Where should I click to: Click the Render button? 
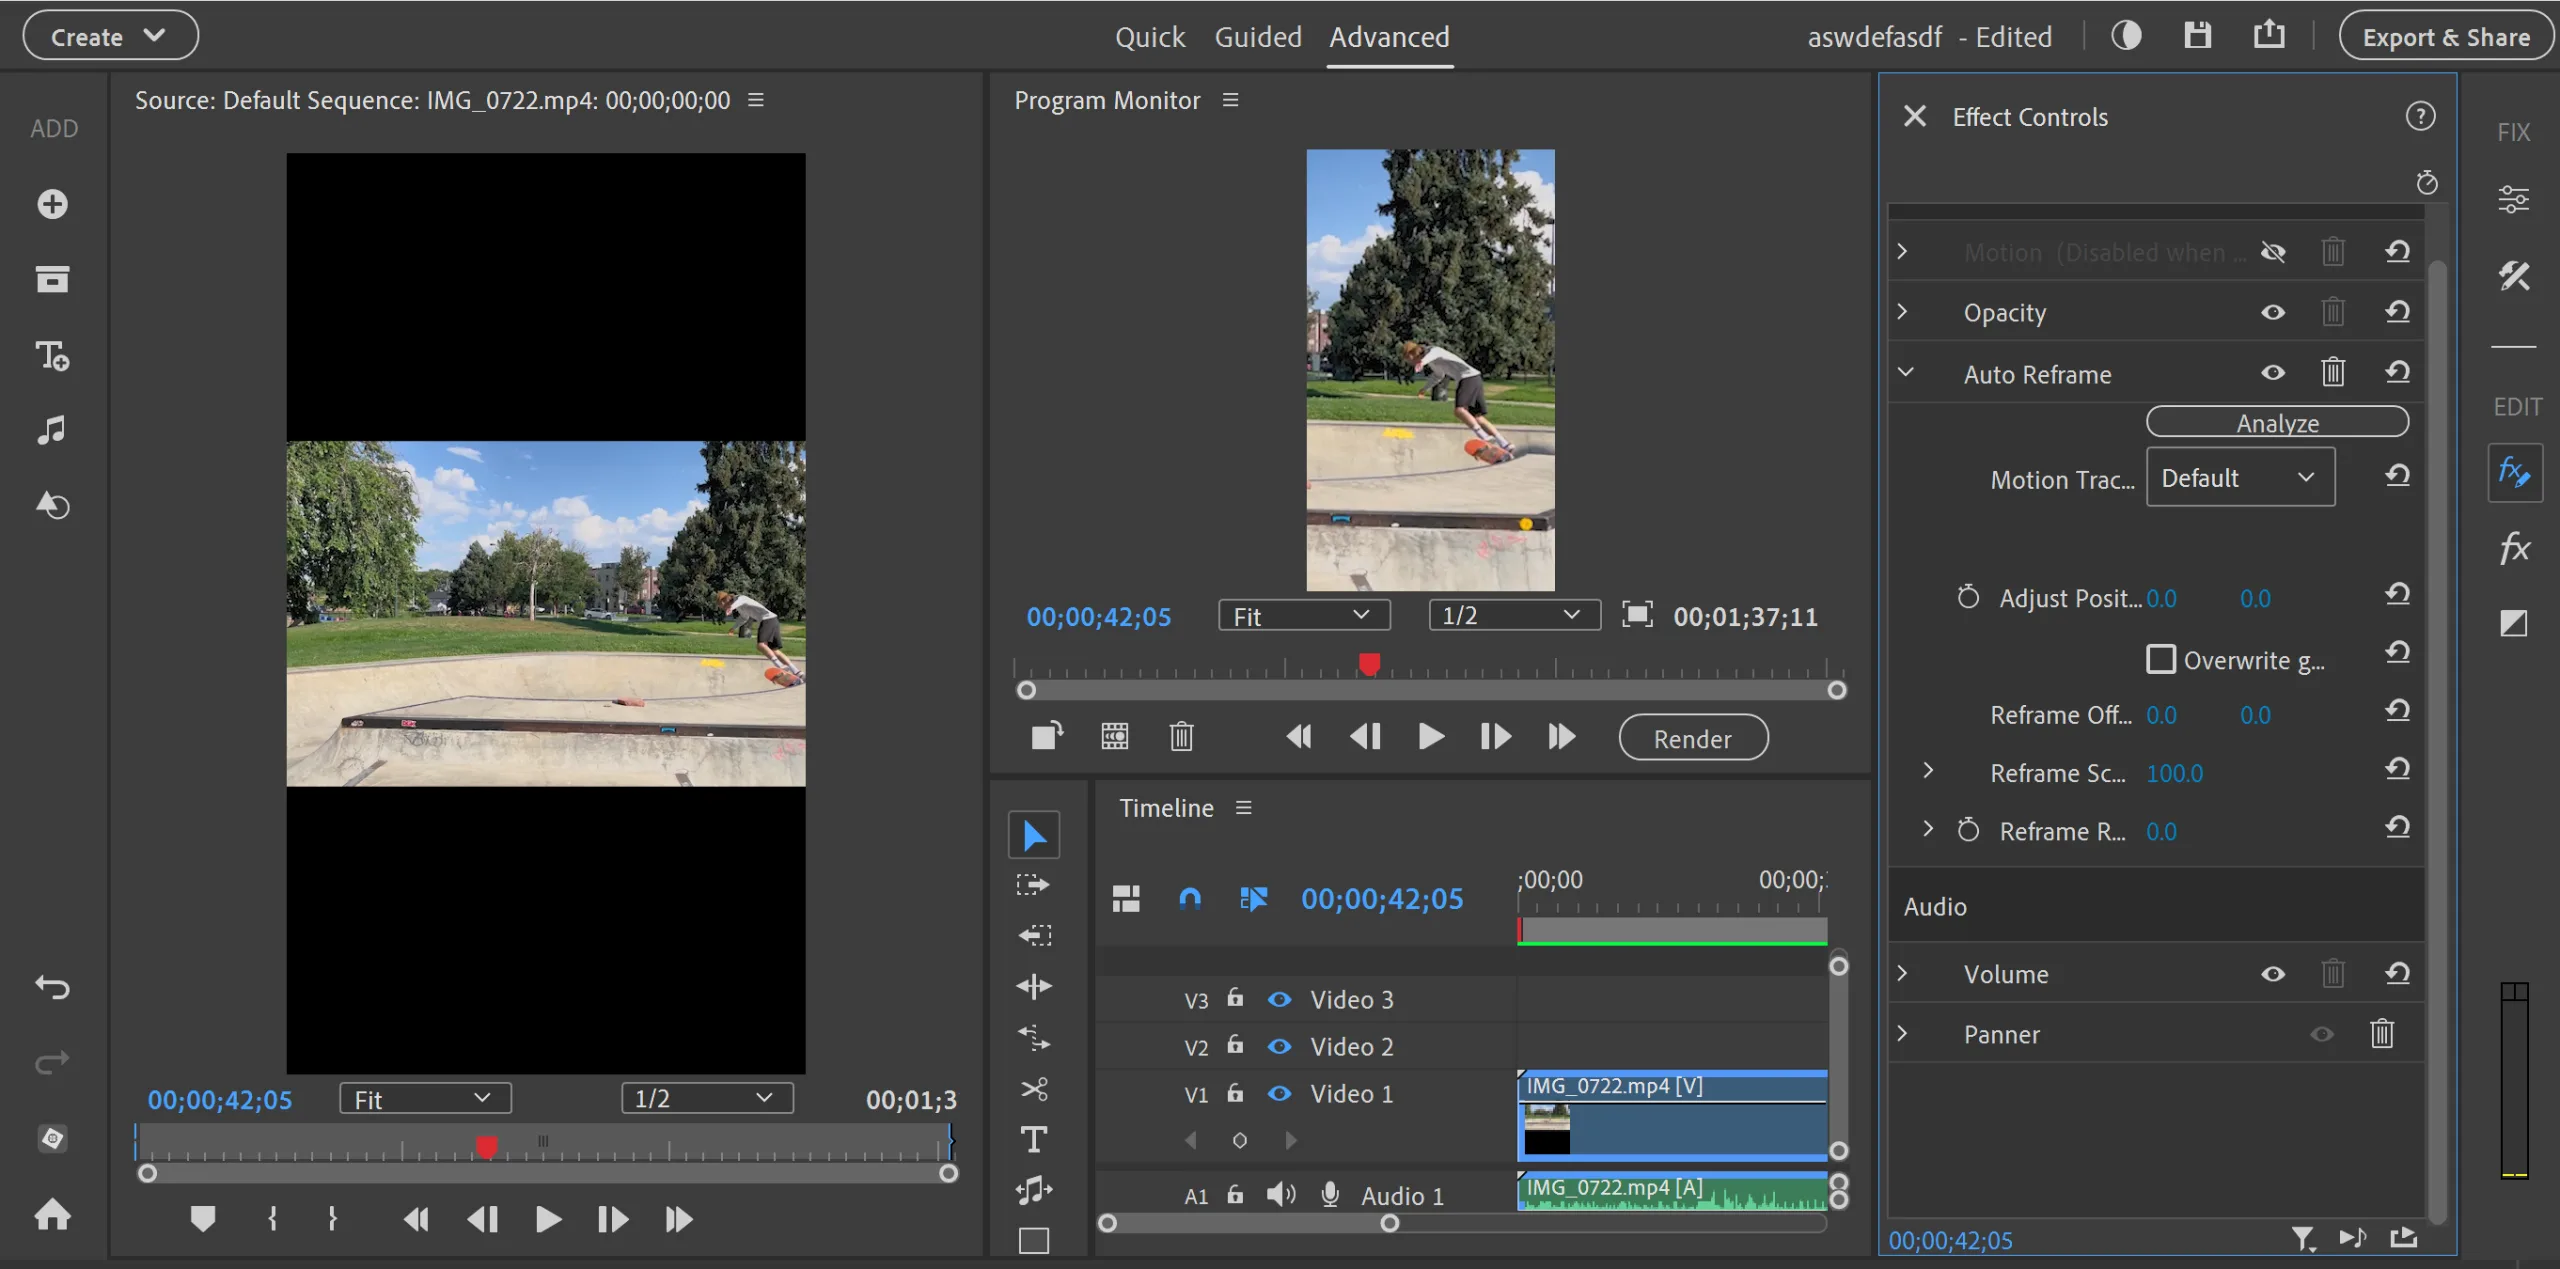[1692, 738]
